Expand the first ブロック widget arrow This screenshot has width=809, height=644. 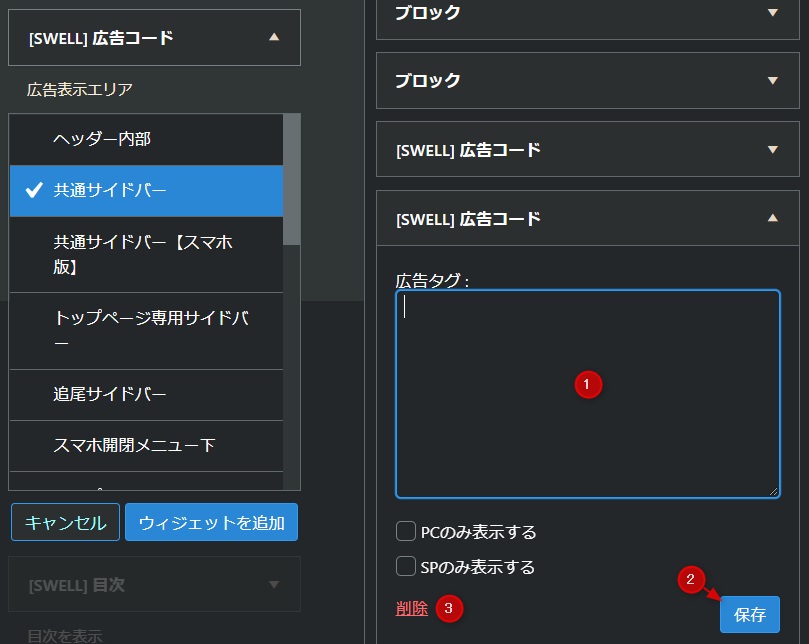pos(772,13)
